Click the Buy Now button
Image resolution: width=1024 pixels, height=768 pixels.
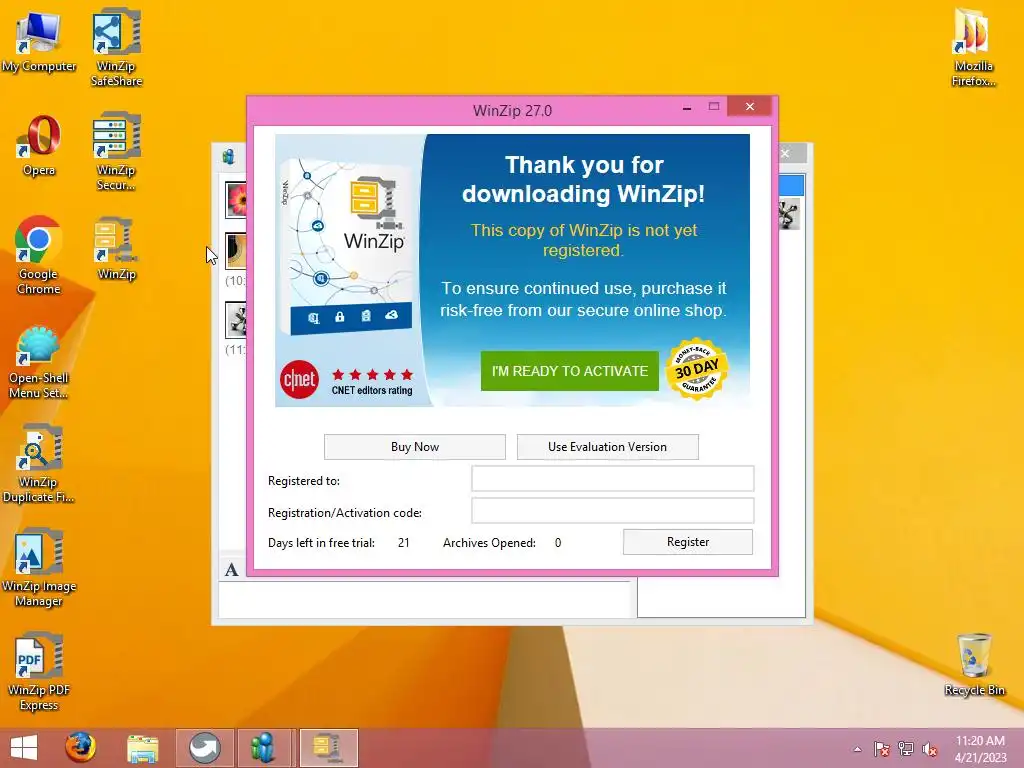[415, 447]
